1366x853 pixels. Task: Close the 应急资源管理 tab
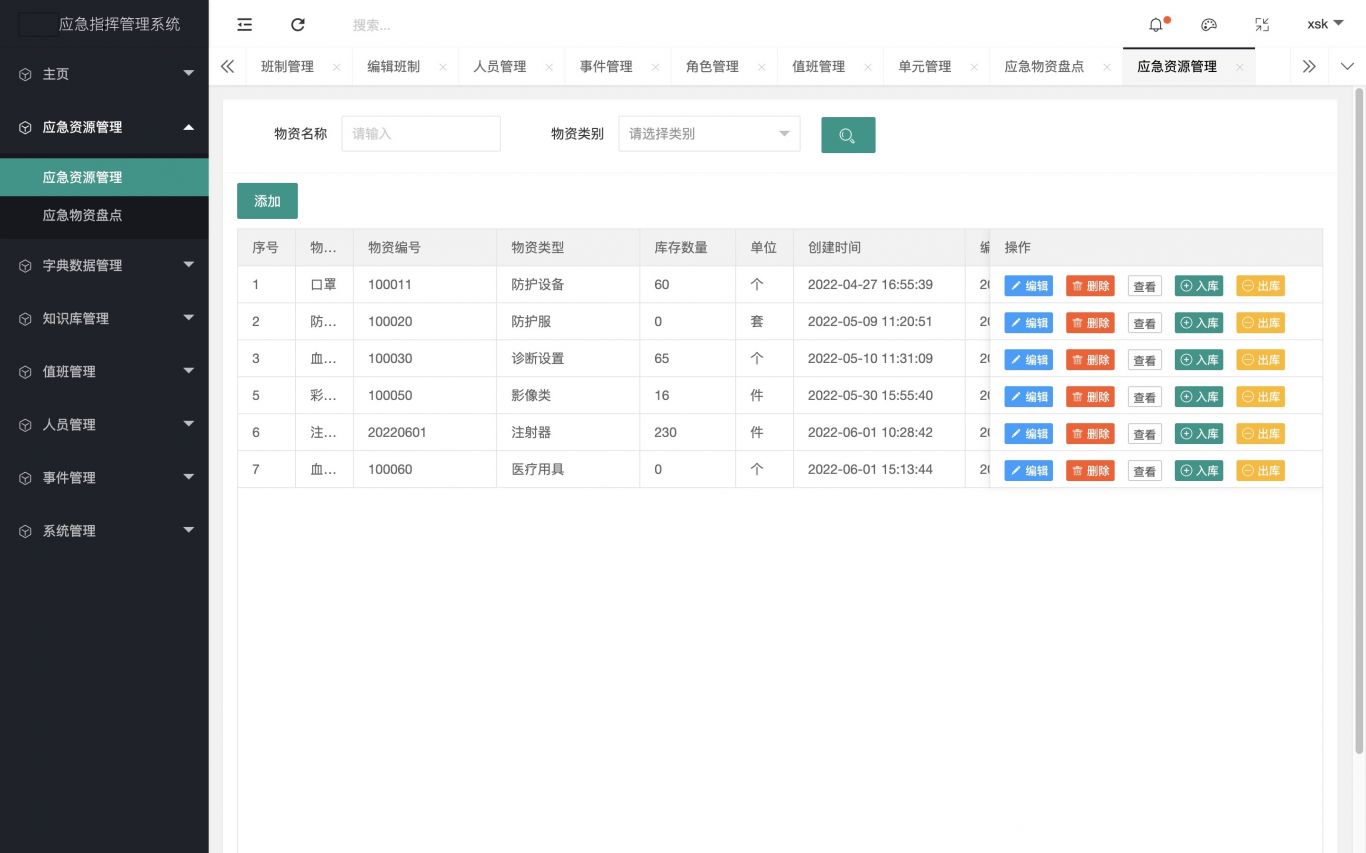tap(1239, 67)
